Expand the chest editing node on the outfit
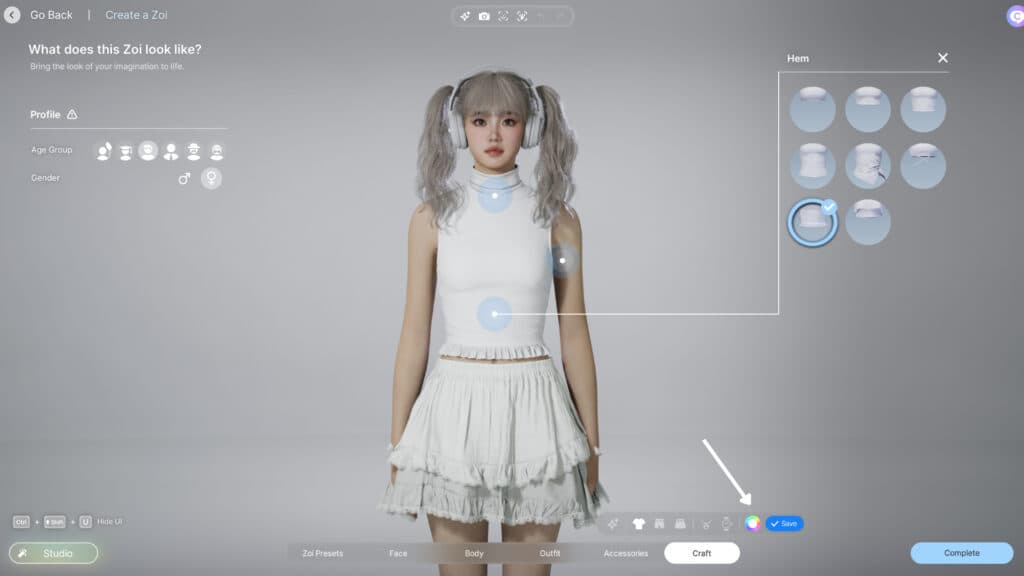Image resolution: width=1024 pixels, height=576 pixels. click(494, 196)
